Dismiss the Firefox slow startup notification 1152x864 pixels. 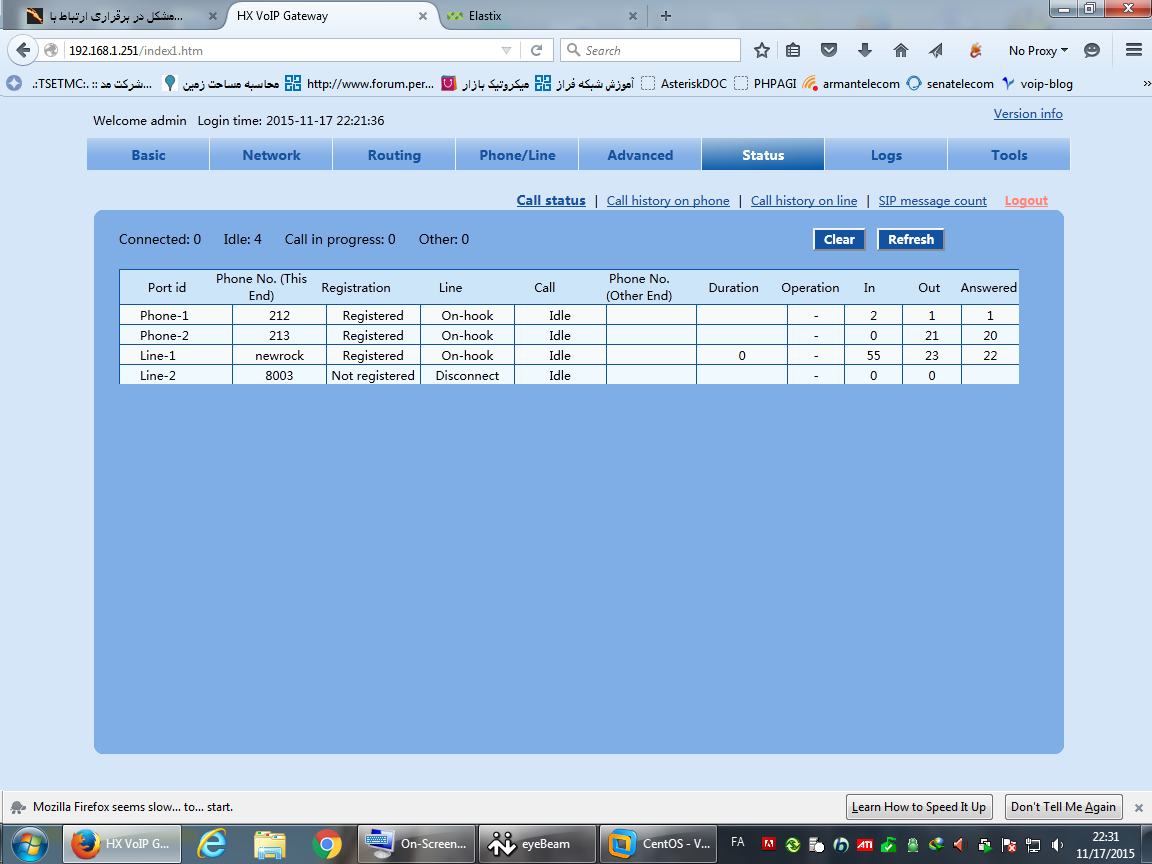[1138, 808]
